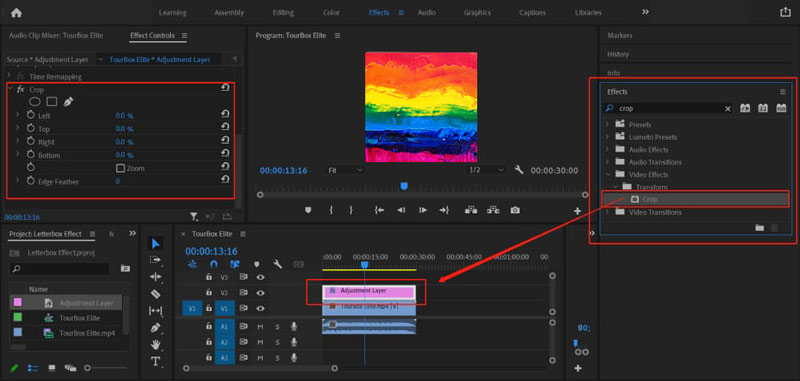This screenshot has height=381, width=800.
Task: Clear the crop search field
Action: click(728, 109)
